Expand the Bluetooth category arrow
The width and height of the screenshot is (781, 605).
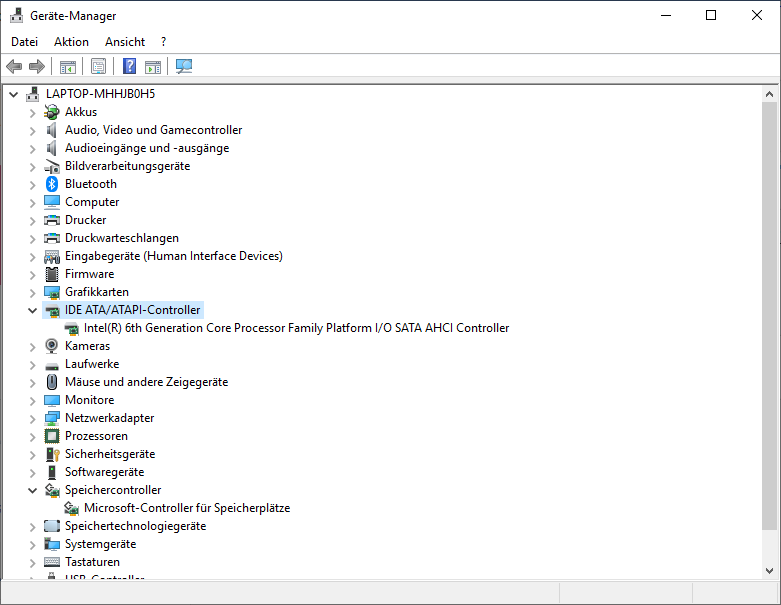click(32, 185)
